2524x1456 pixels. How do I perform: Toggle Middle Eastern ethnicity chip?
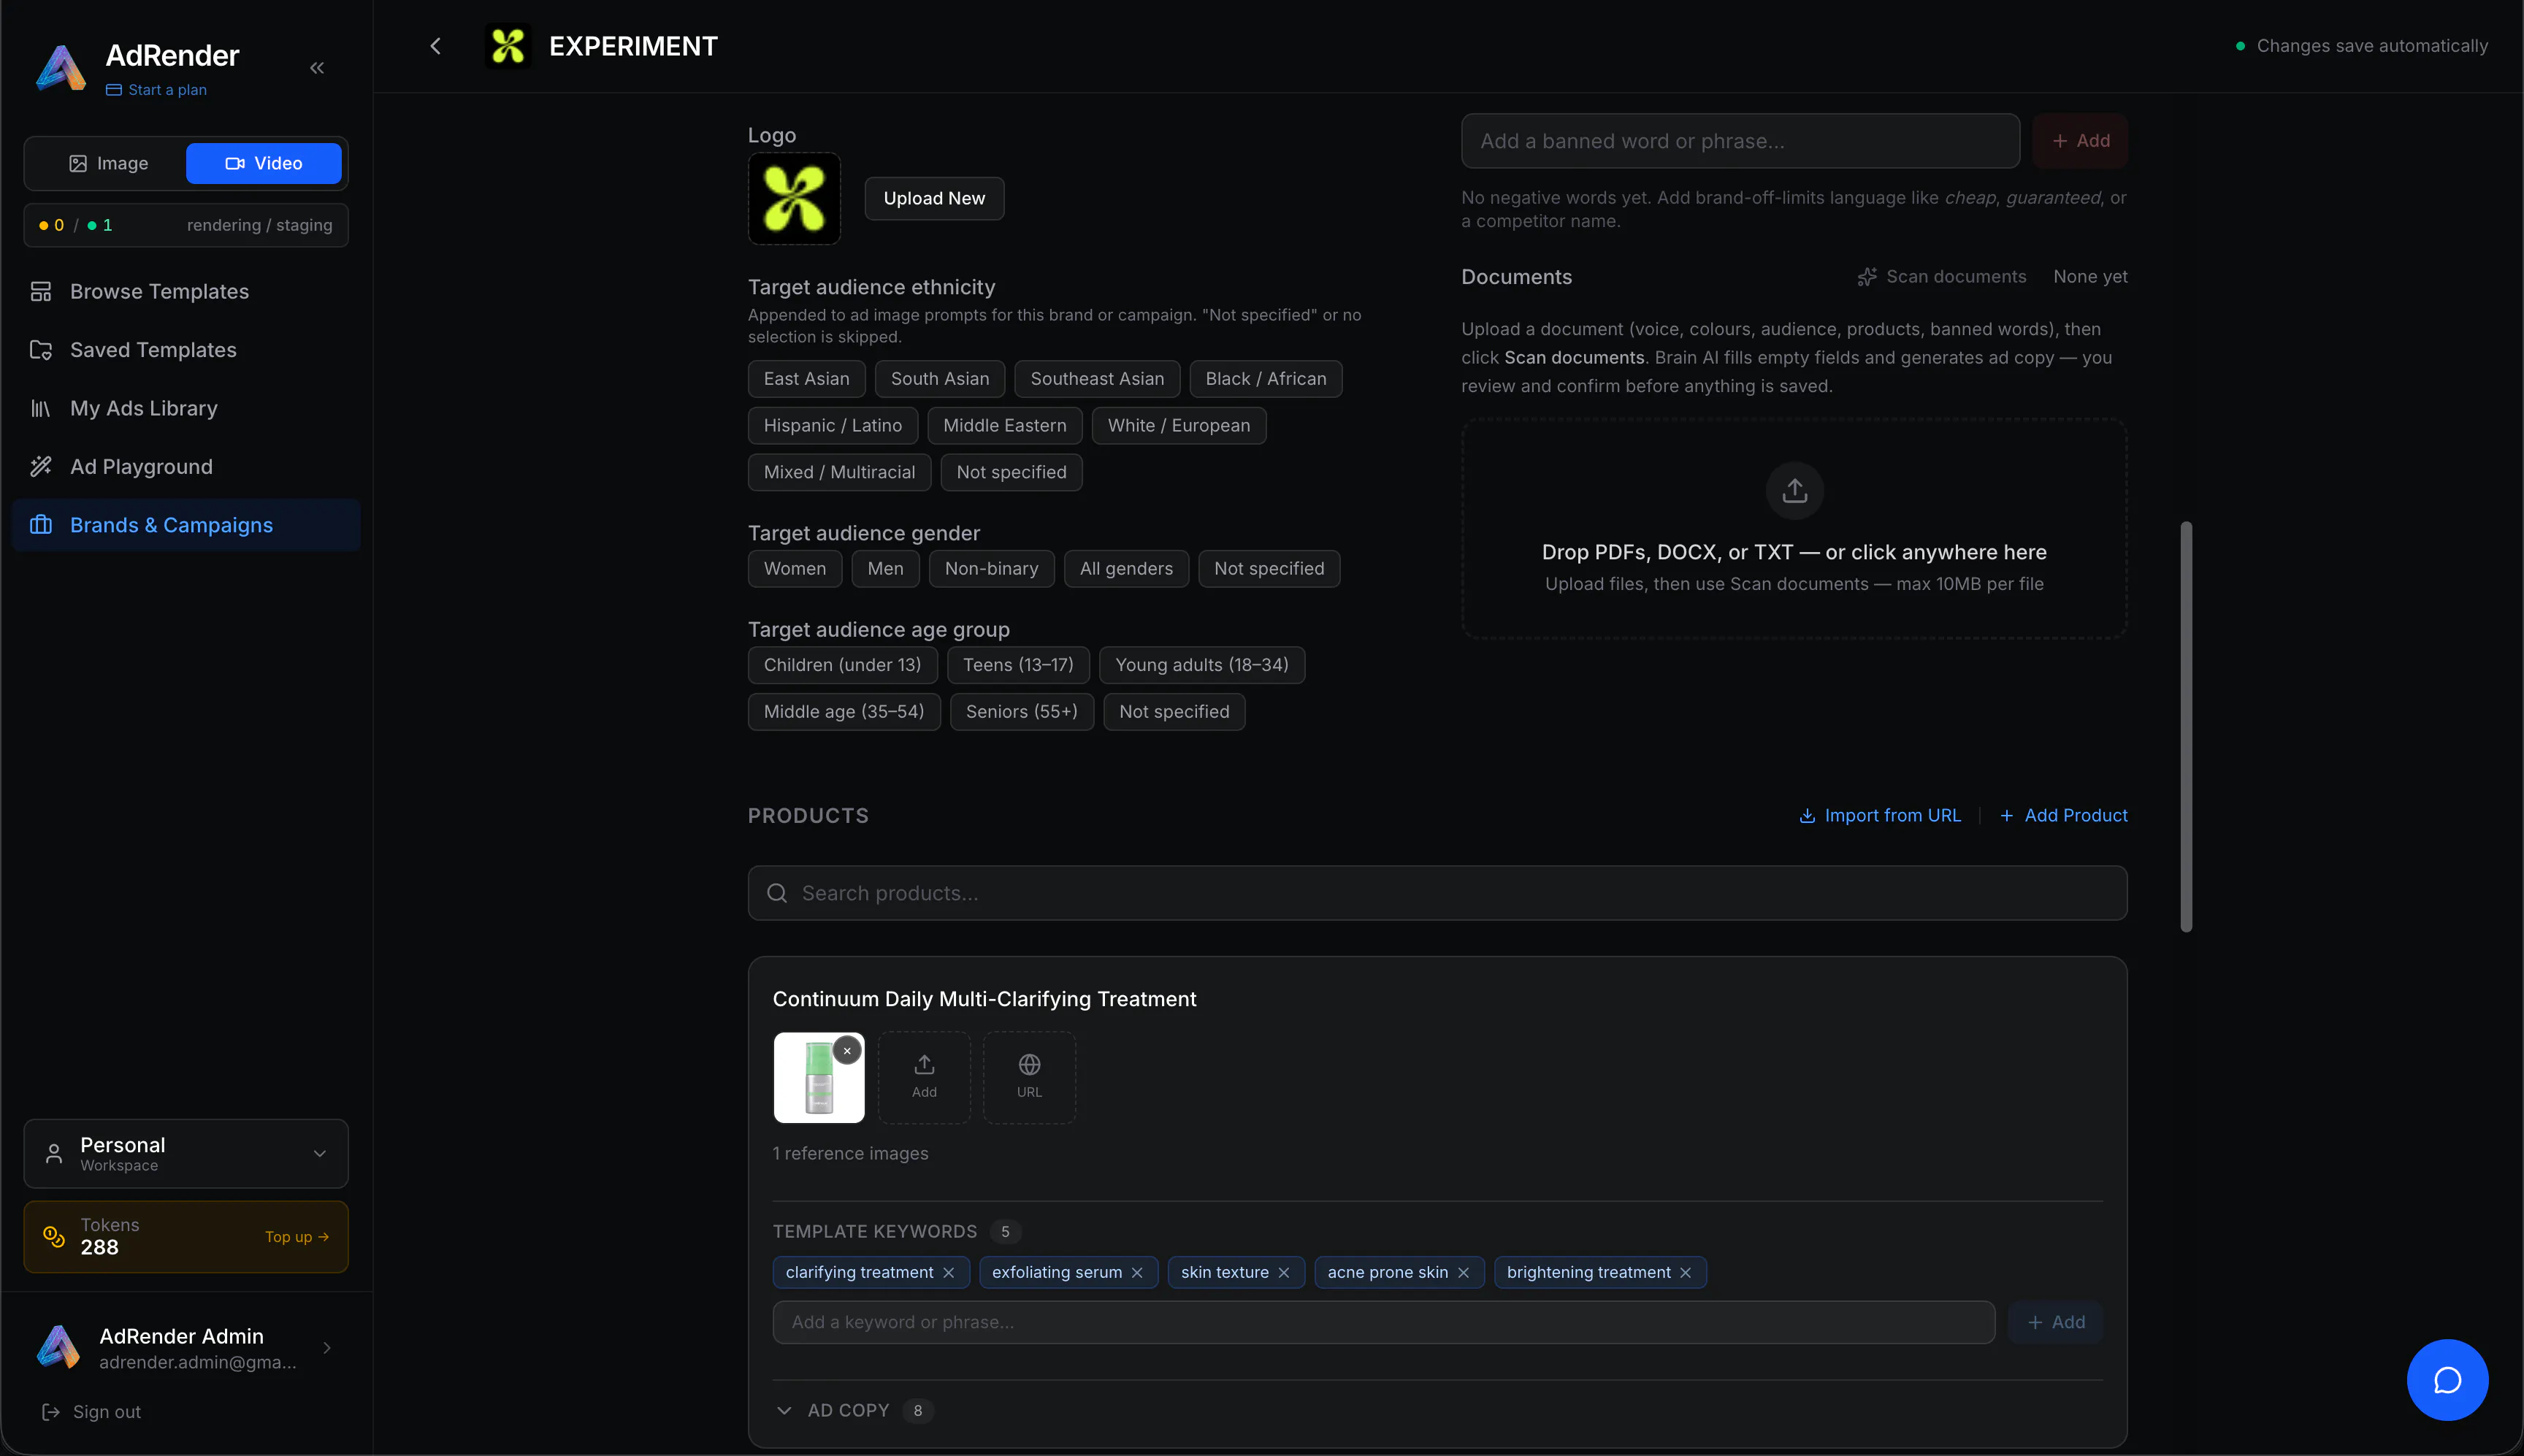pos(1005,426)
